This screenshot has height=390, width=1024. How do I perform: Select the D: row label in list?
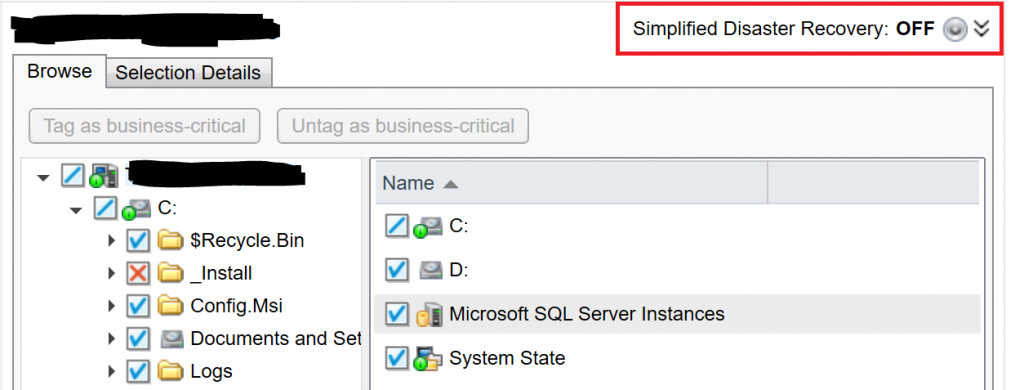coord(459,270)
